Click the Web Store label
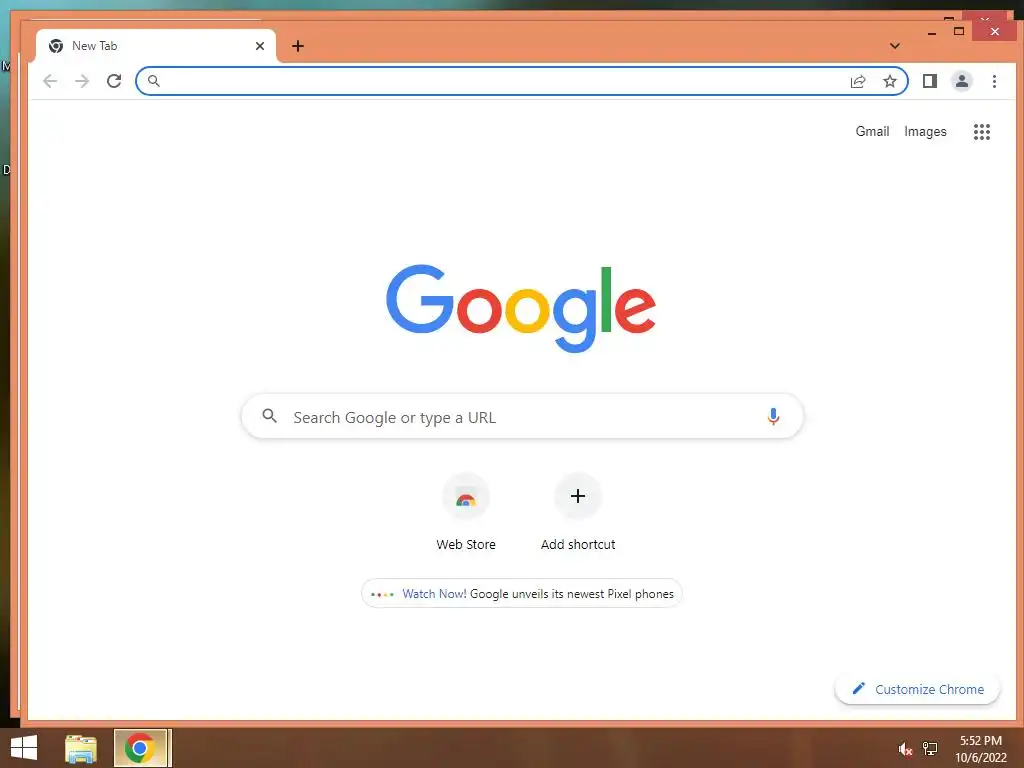The image size is (1024, 768). [466, 544]
